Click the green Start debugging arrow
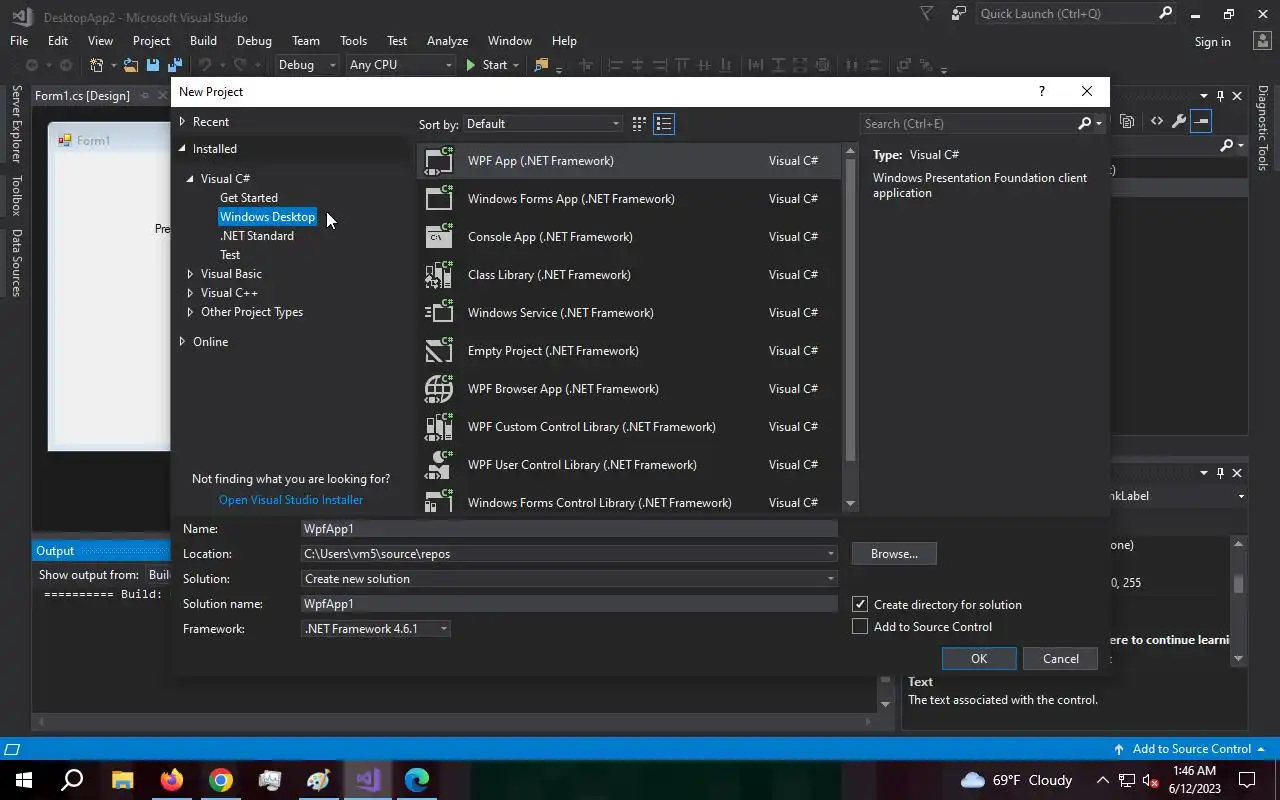The height and width of the screenshot is (800, 1280). tap(471, 65)
